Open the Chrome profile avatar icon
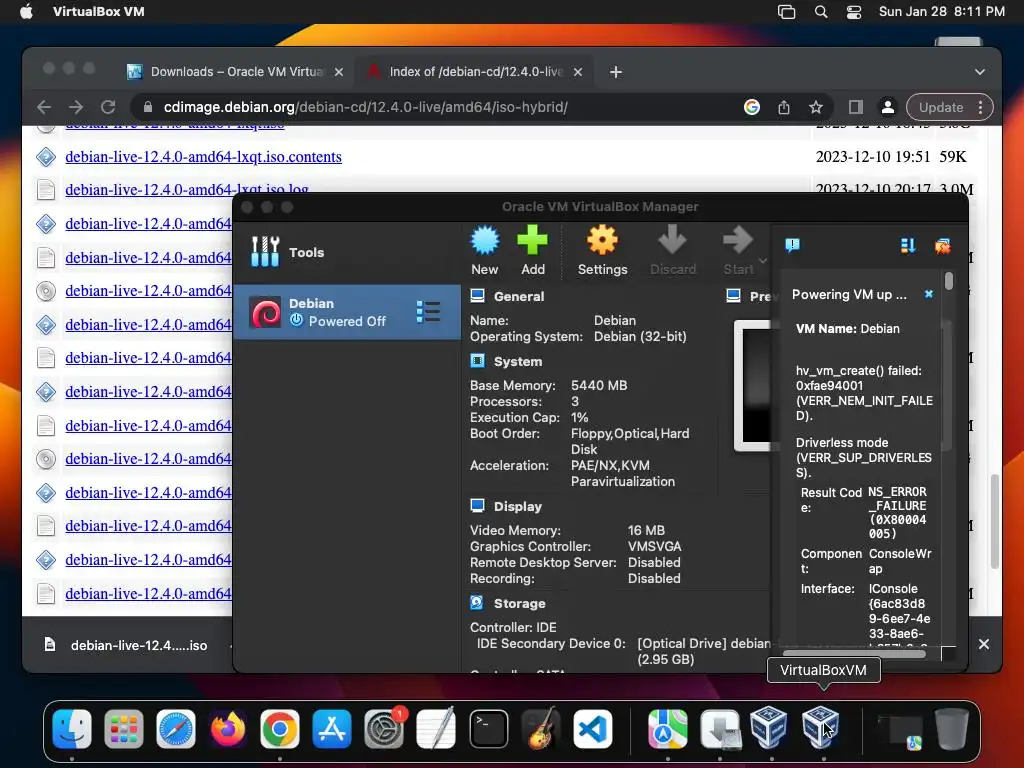The width and height of the screenshot is (1024, 768). tap(888, 107)
